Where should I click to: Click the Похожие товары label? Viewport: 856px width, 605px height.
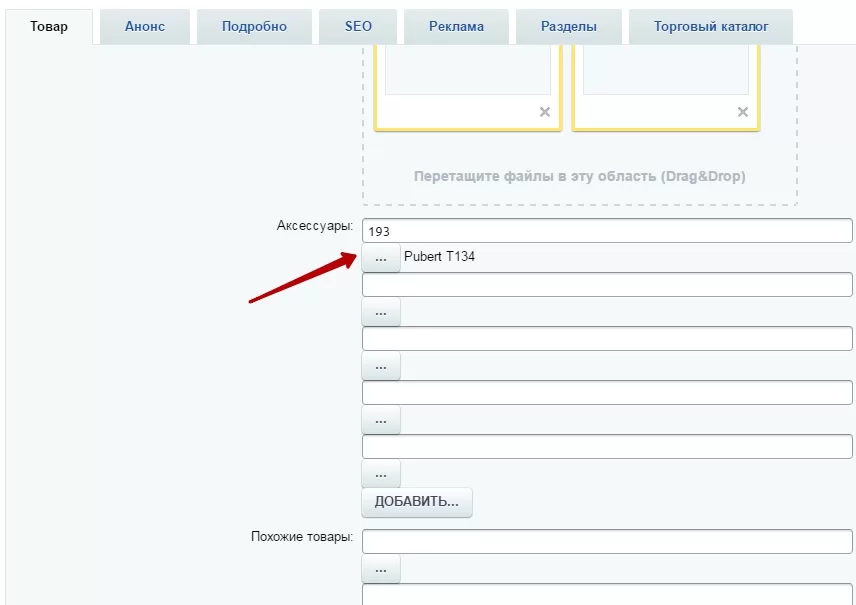tap(302, 537)
